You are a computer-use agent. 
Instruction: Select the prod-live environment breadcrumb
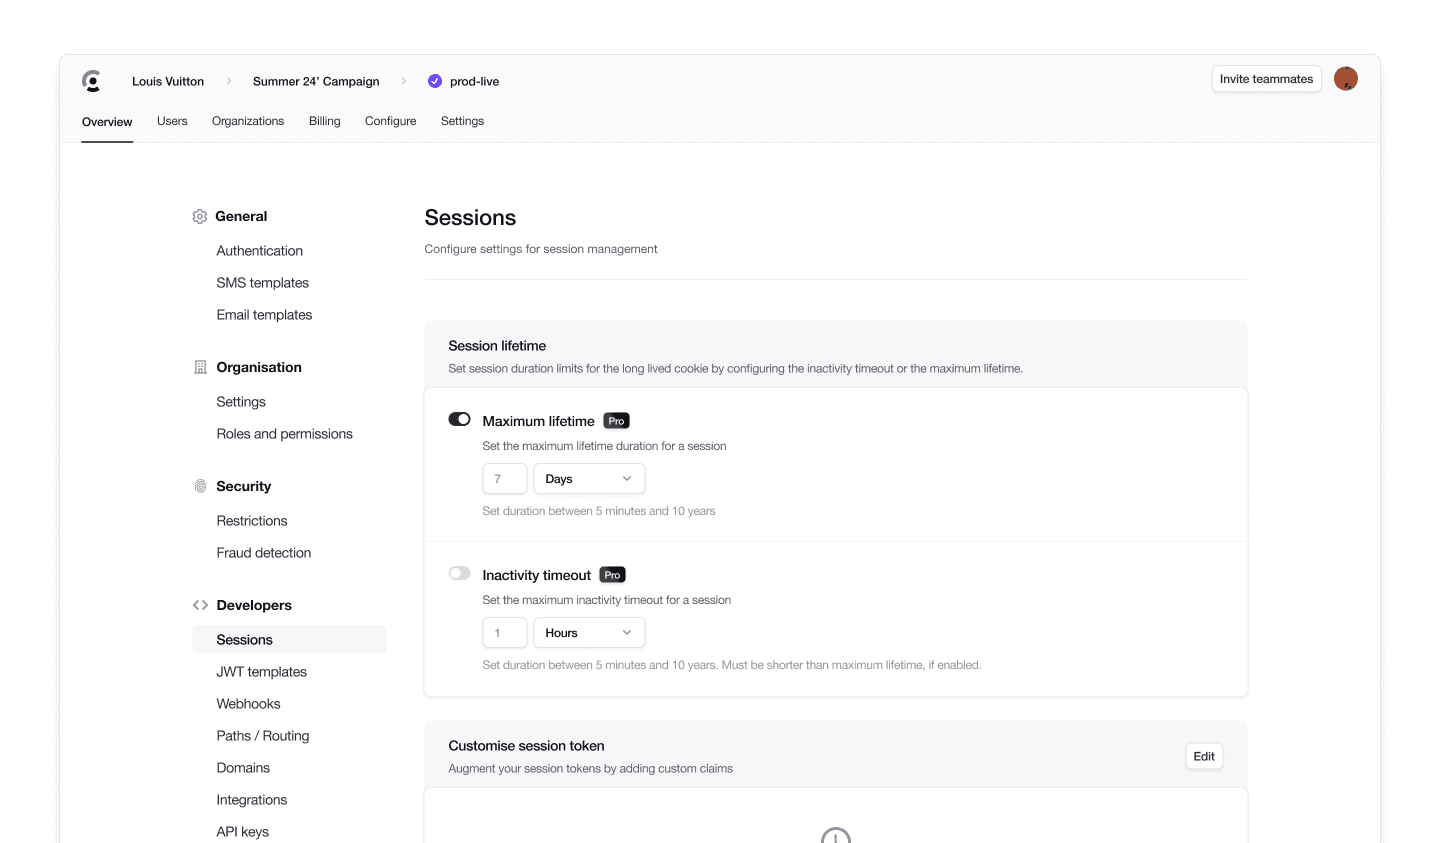pos(474,81)
